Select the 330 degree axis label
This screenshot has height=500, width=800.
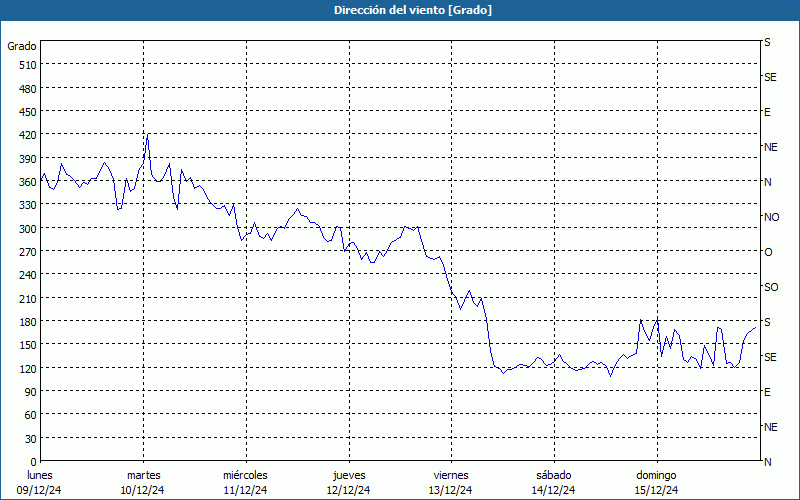tap(29, 206)
